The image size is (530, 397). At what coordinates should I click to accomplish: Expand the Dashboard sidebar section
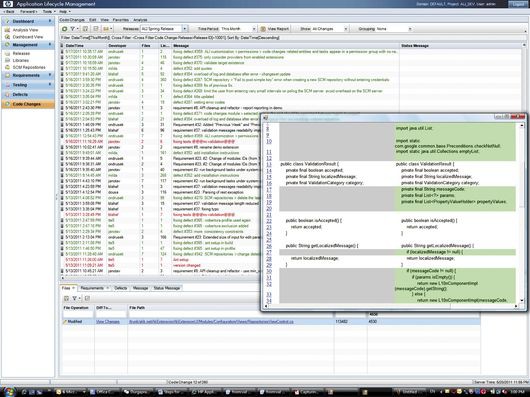point(50,21)
